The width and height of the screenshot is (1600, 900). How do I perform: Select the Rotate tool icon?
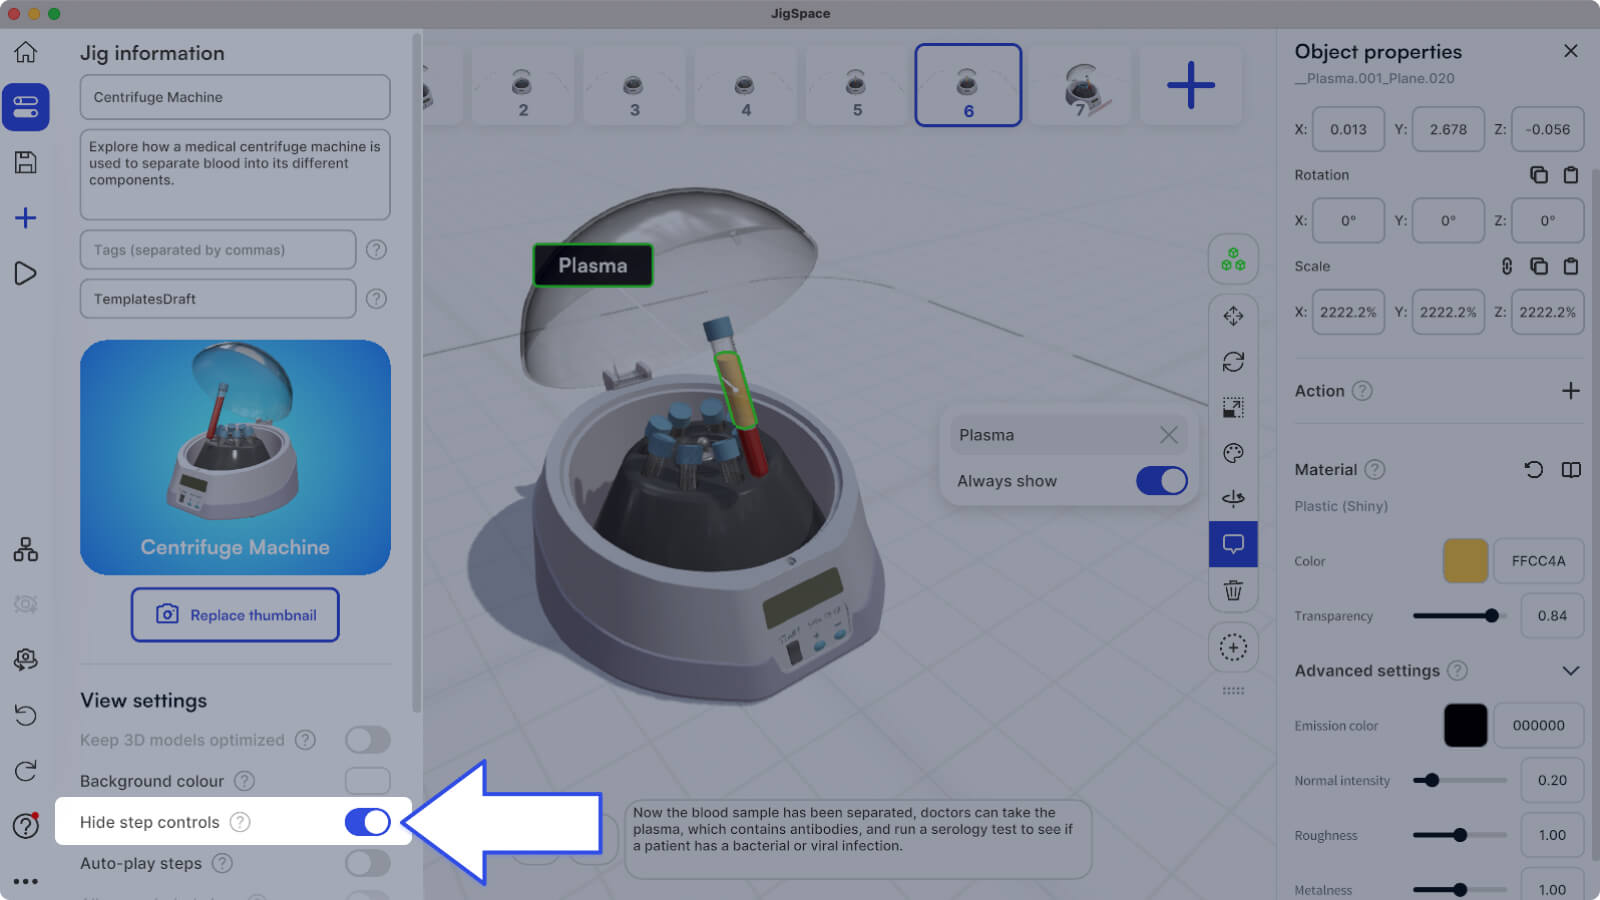(x=1233, y=362)
